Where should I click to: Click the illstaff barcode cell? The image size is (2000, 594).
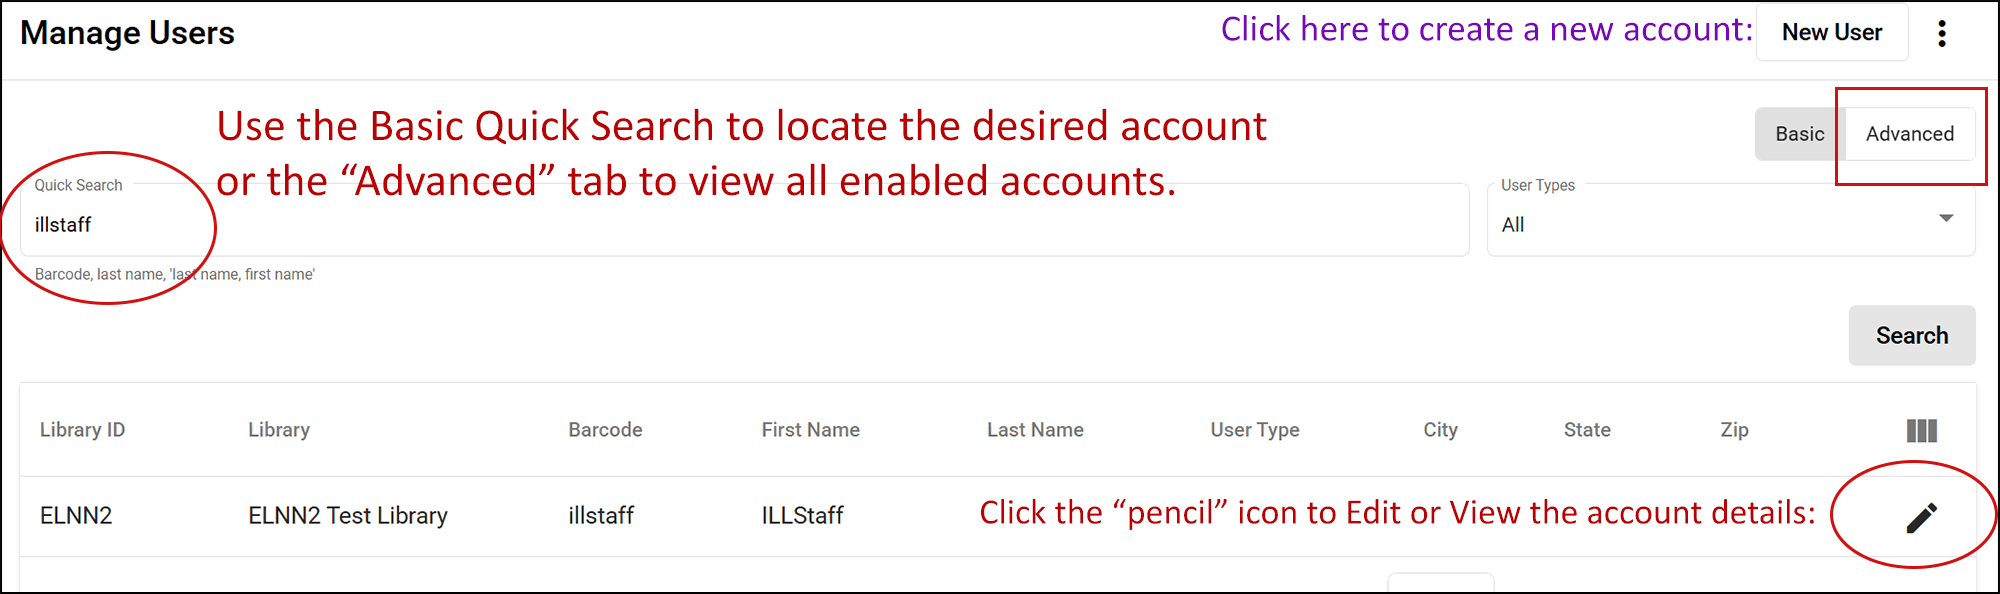coord(601,516)
